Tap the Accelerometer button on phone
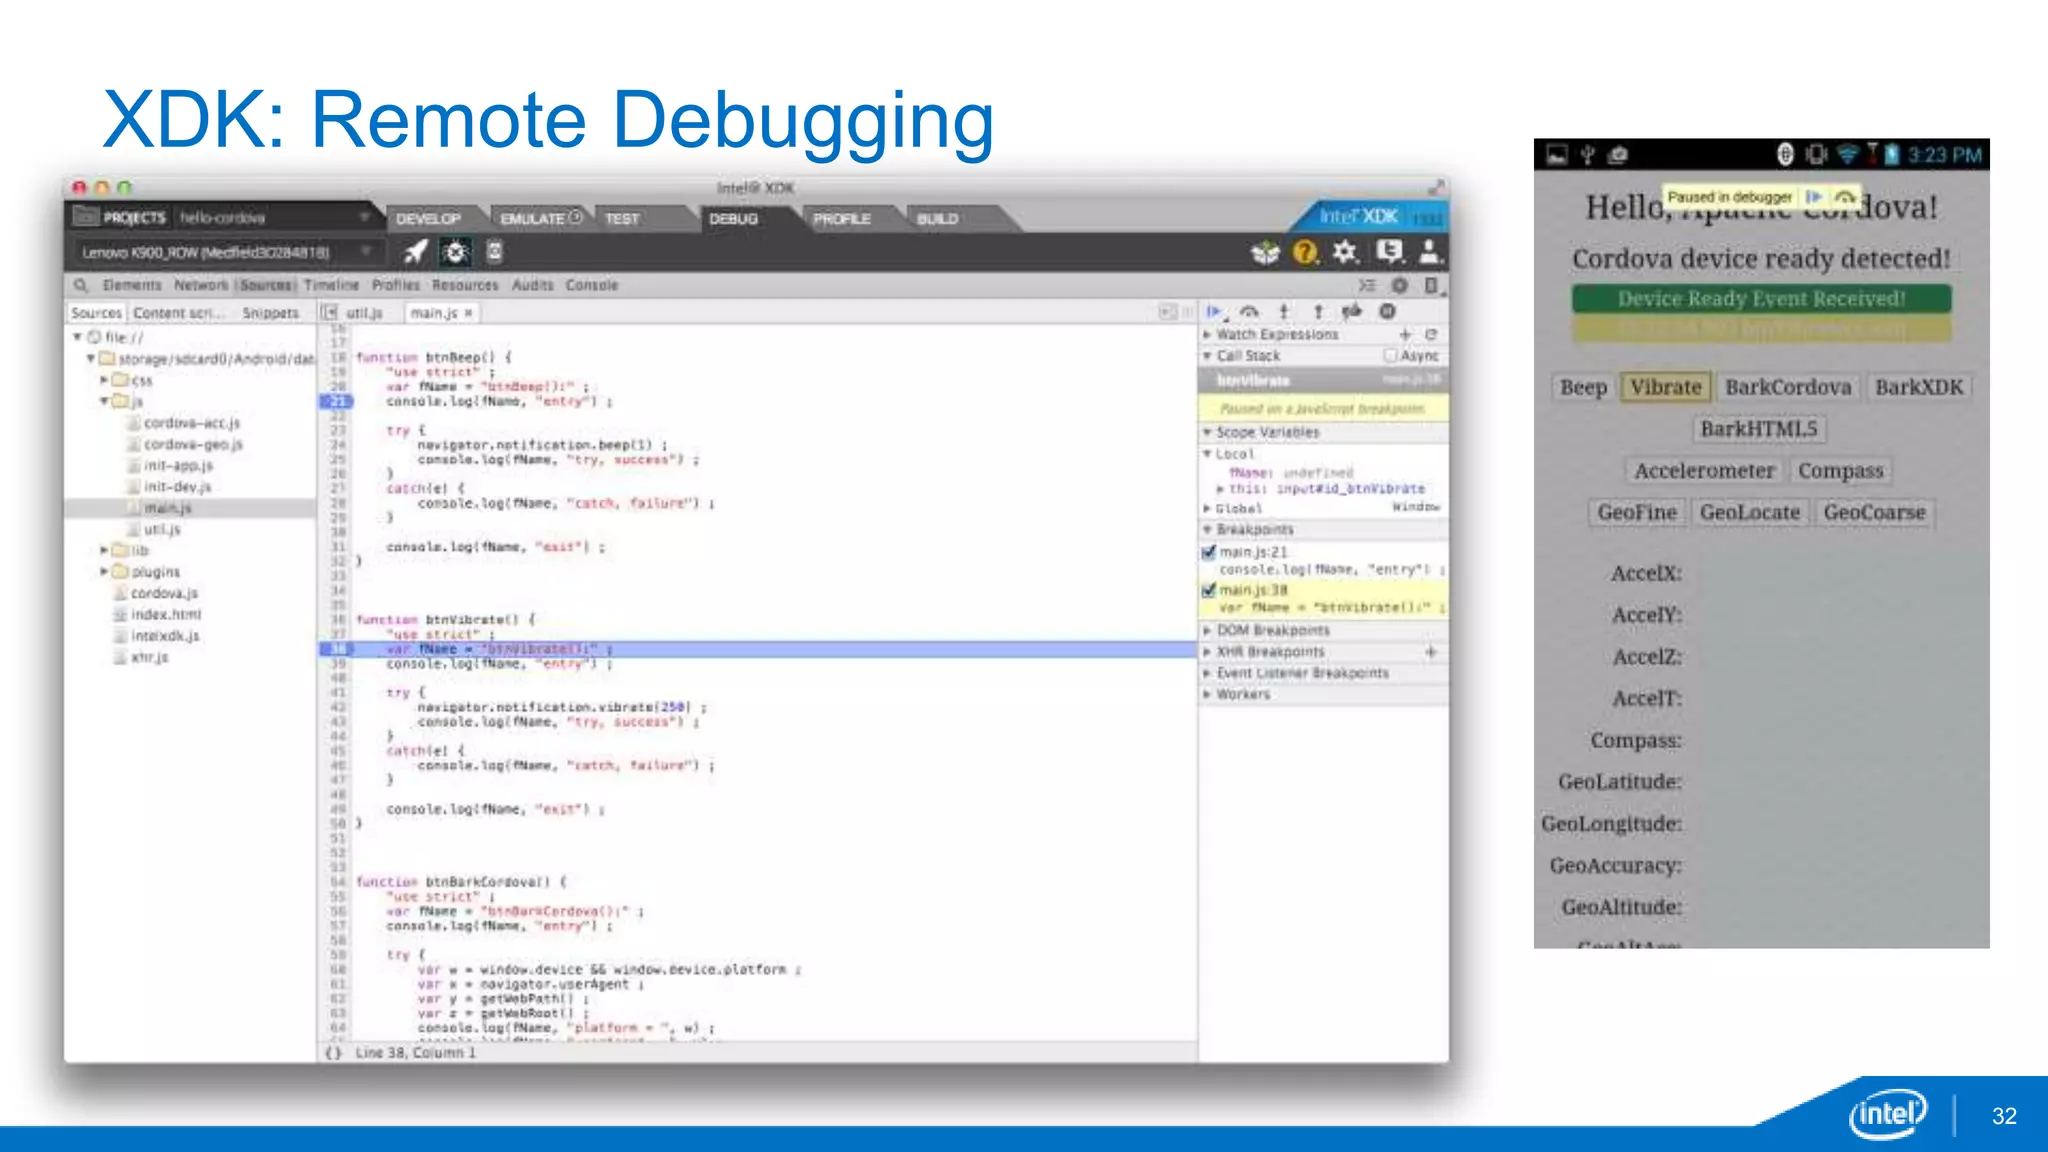Screen dimensions: 2048x1152 coord(1704,470)
